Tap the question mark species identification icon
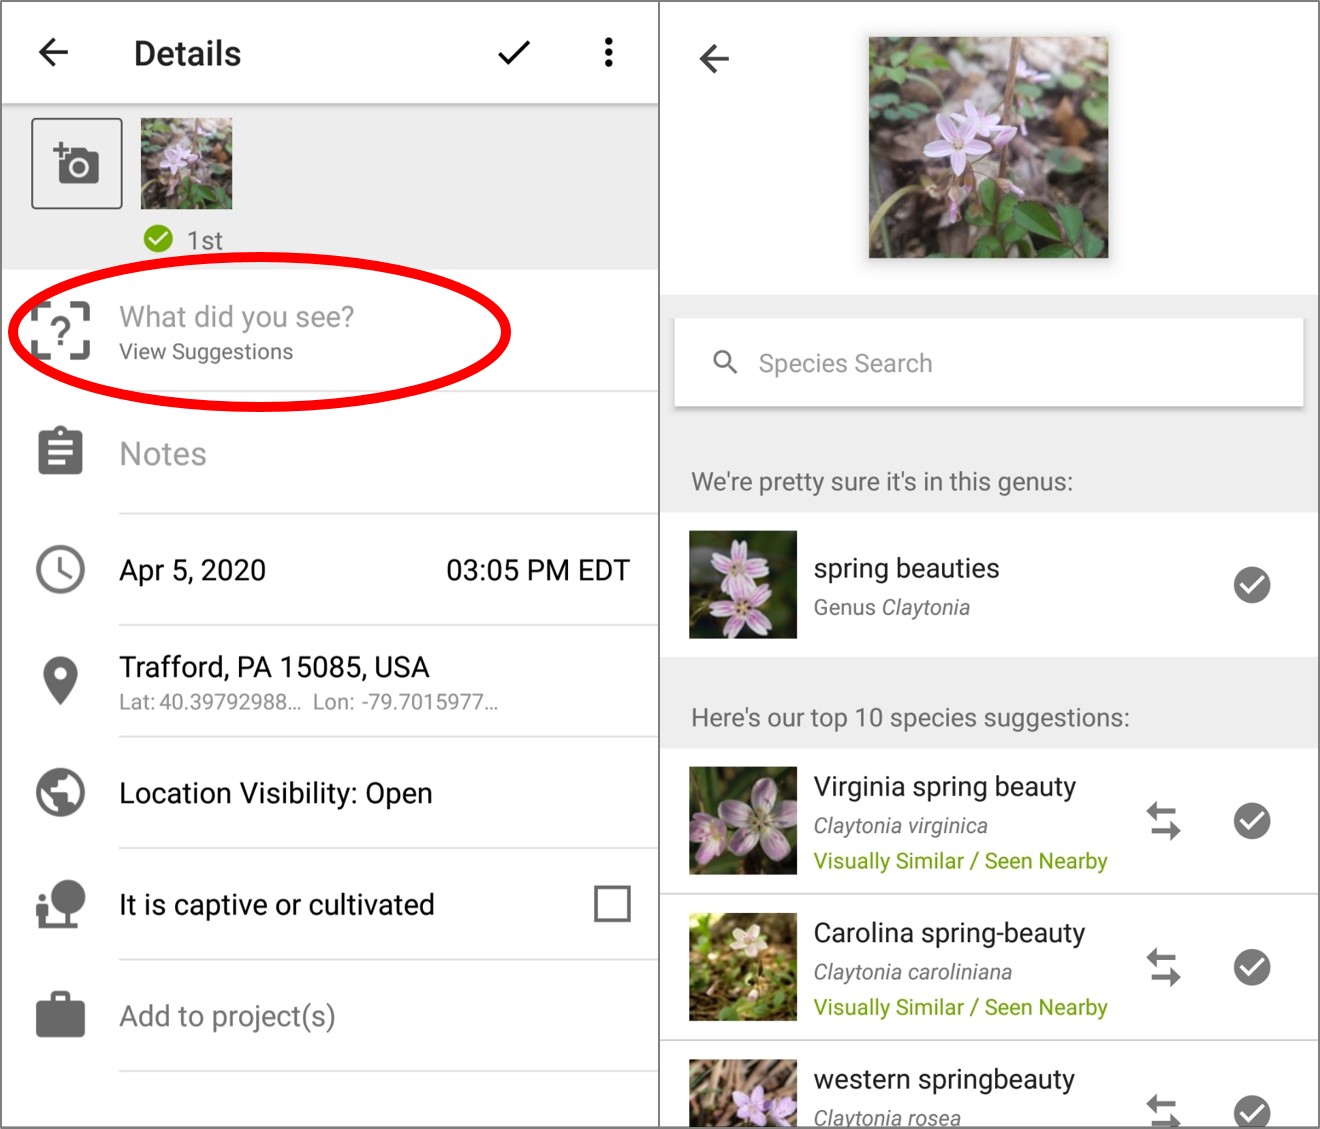The height and width of the screenshot is (1129, 1320). click(60, 330)
